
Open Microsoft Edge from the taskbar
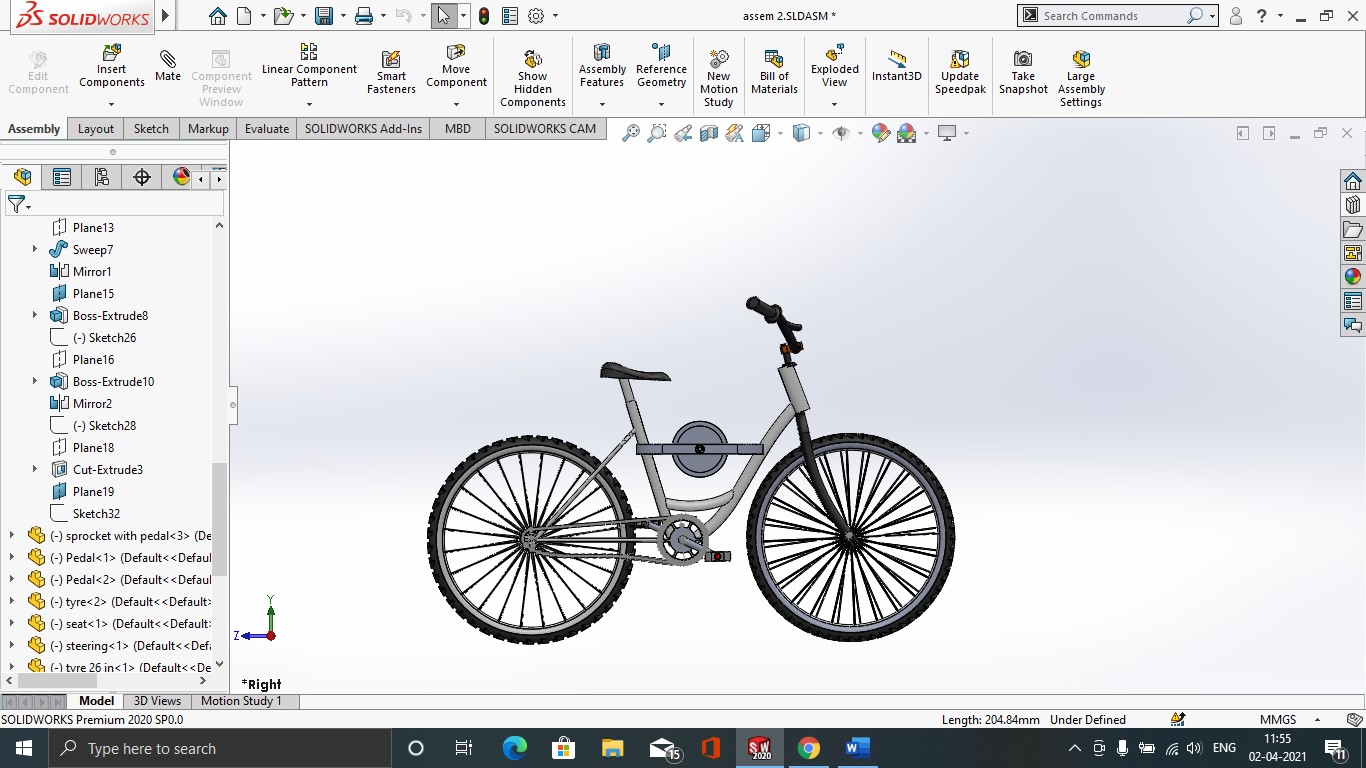pos(514,748)
